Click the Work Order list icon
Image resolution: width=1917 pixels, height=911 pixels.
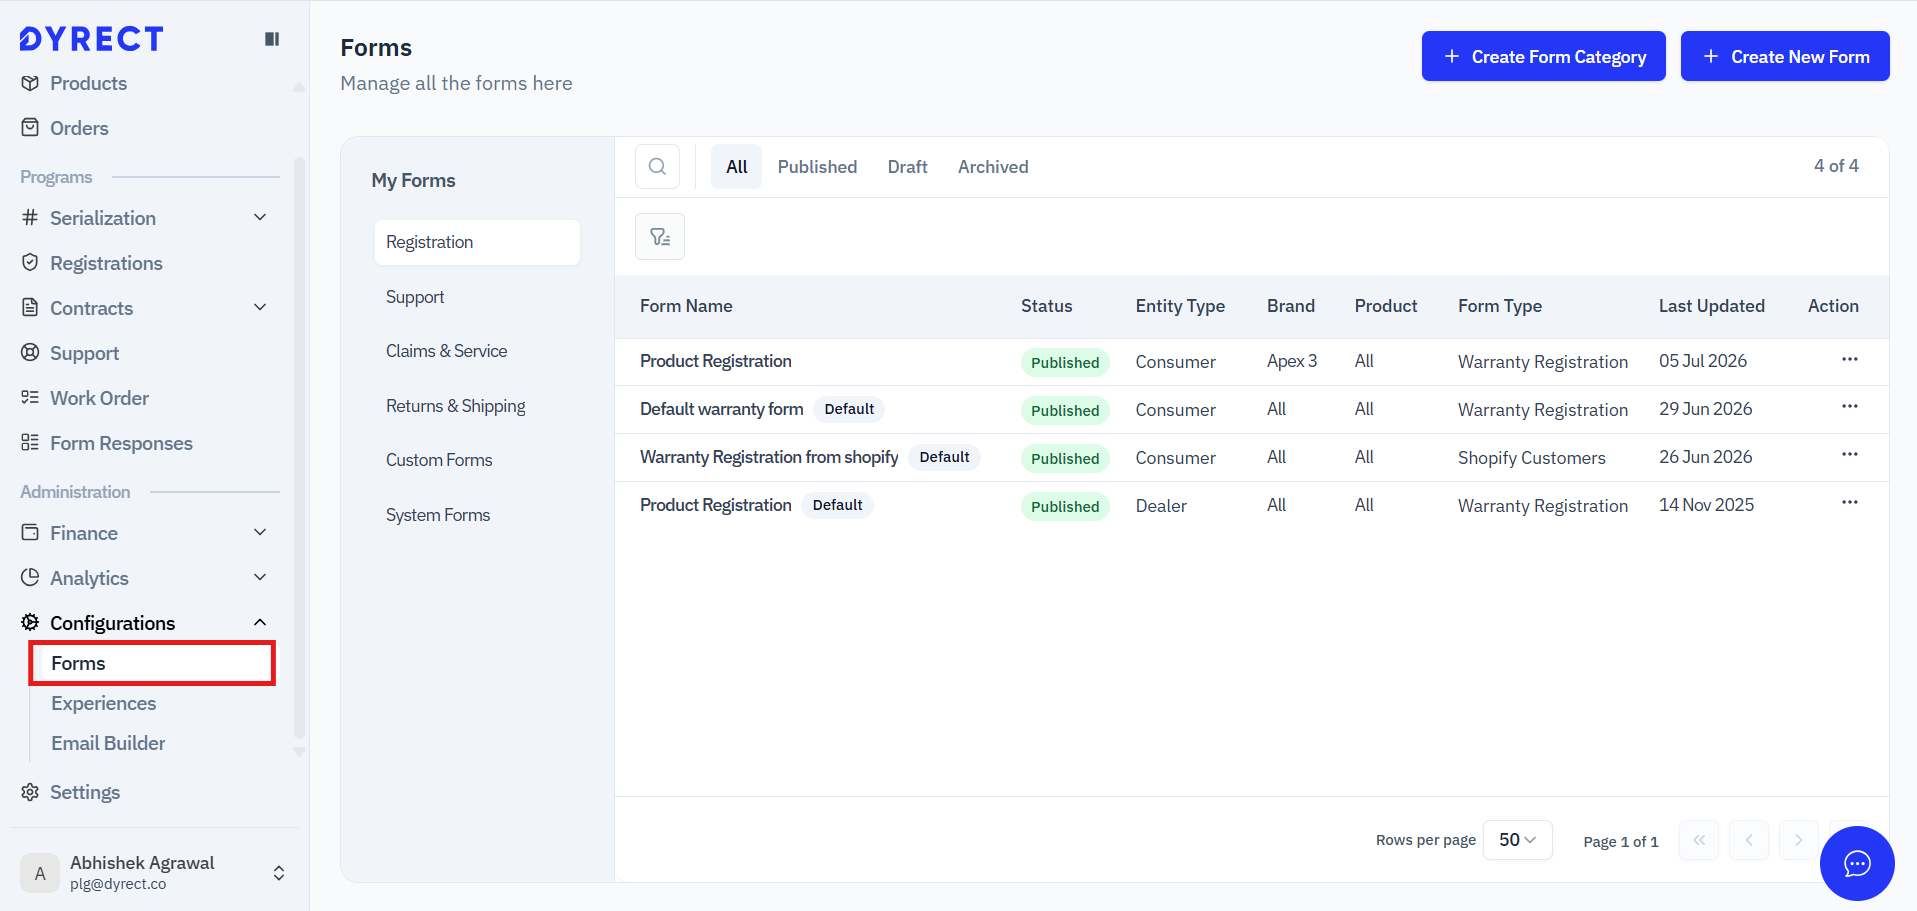coord(30,398)
